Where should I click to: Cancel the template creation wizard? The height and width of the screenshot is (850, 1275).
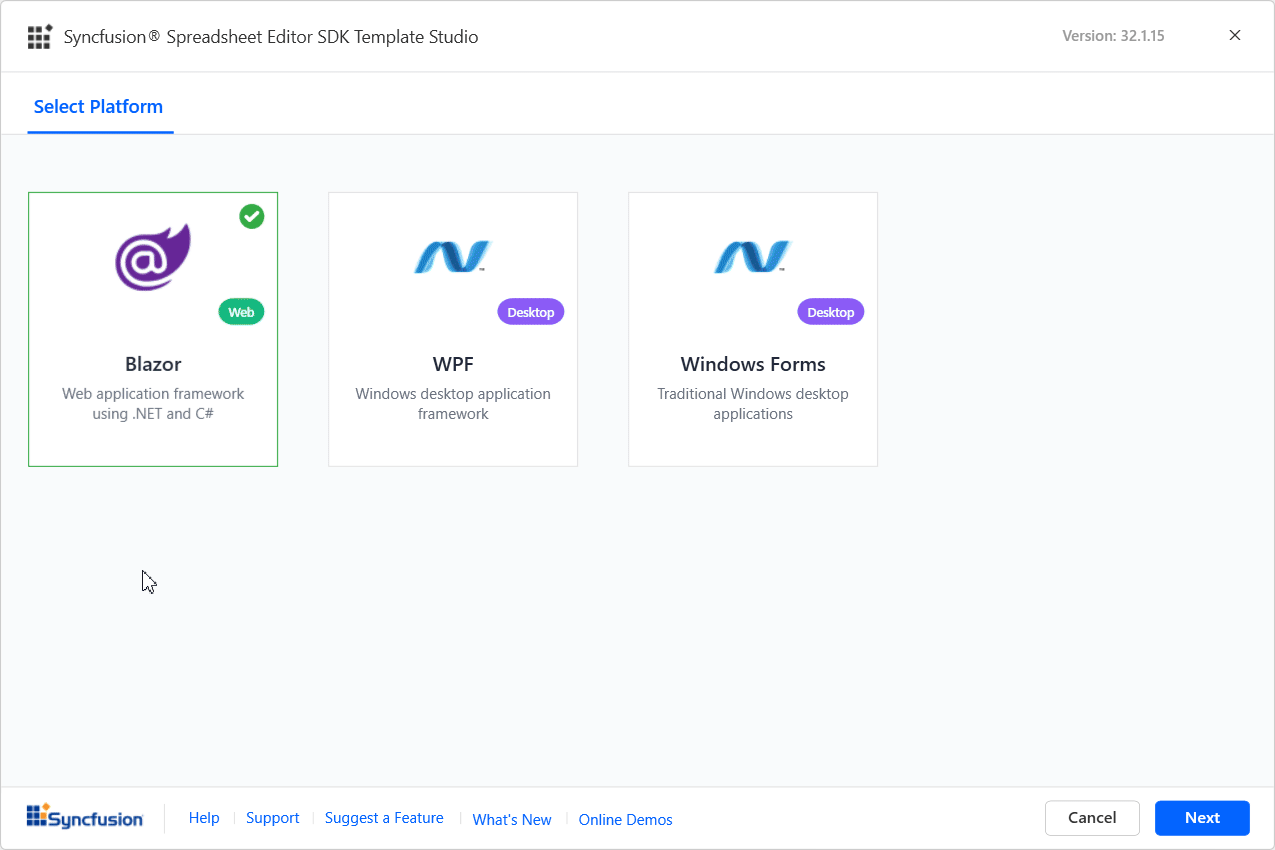pos(1092,817)
